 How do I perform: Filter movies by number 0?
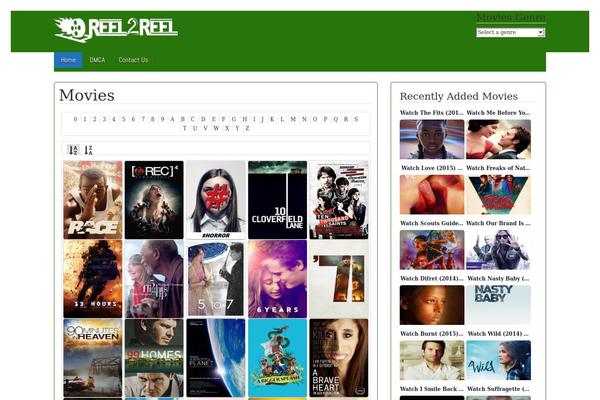75,119
